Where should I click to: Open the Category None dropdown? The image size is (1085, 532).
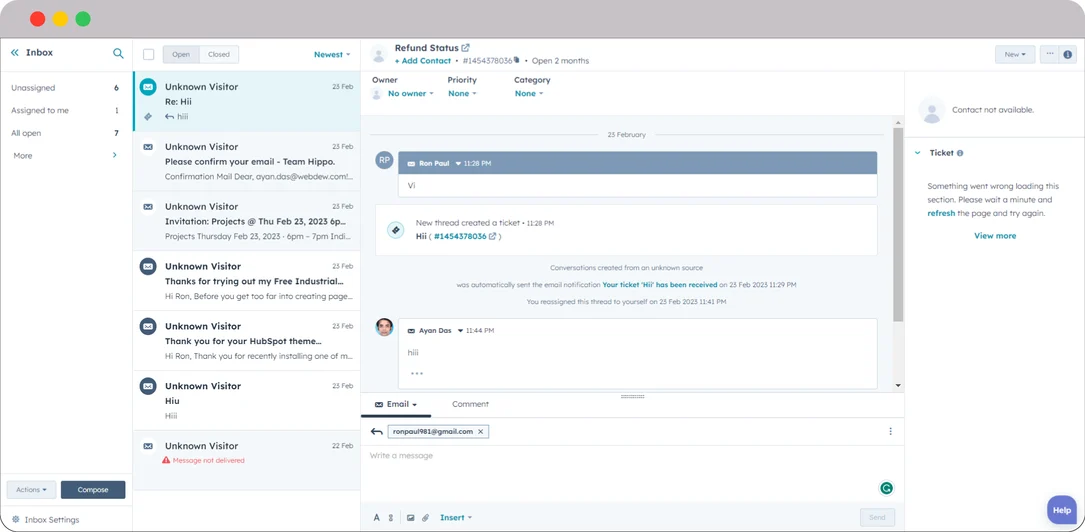(529, 93)
